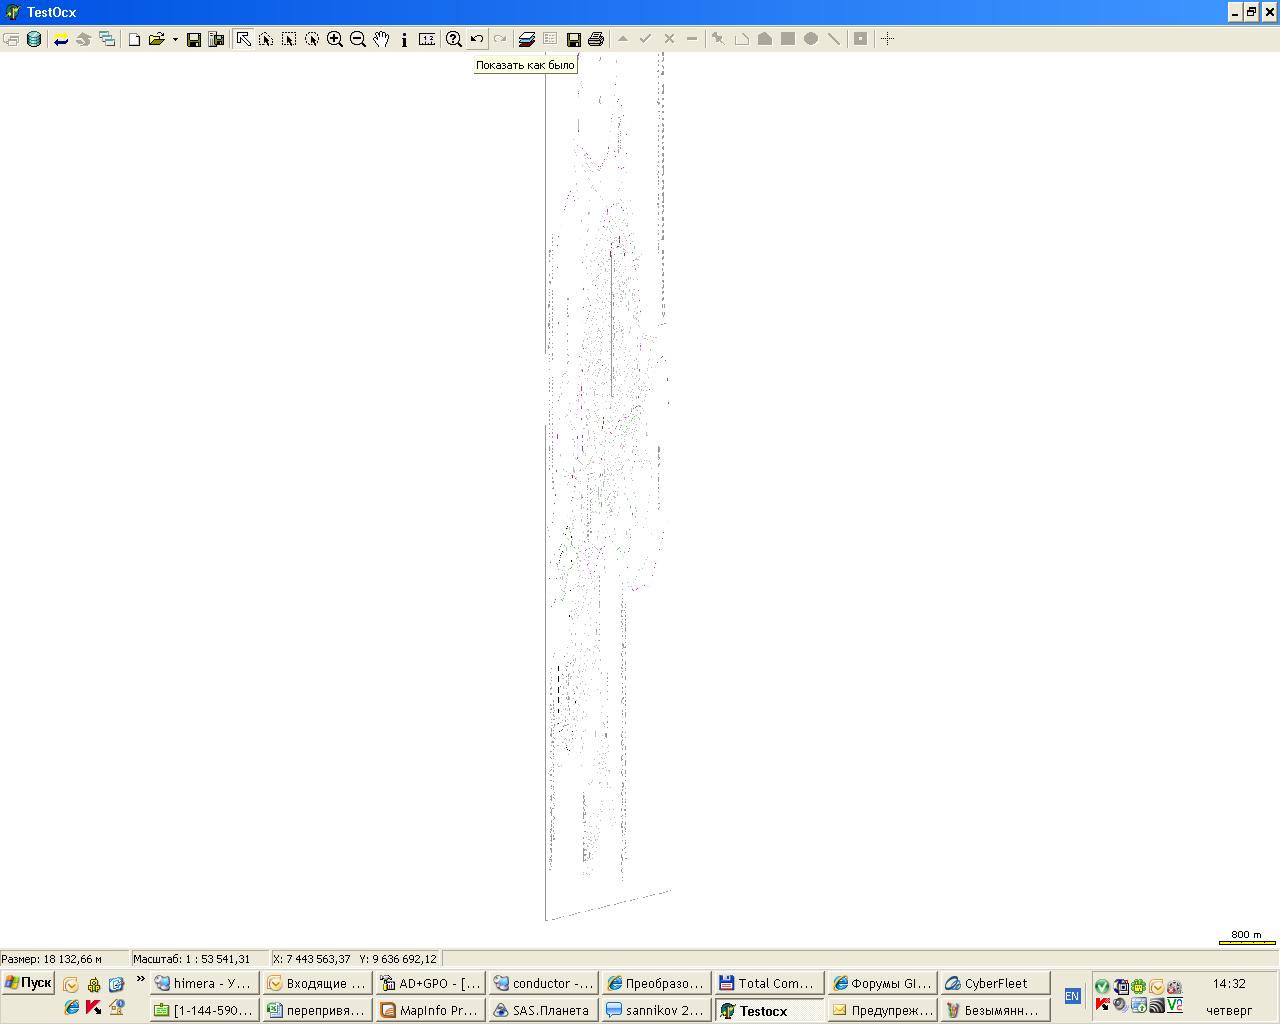Switch to 'перепривя...' taskbar window
The image size is (1280, 1024).
point(317,1010)
